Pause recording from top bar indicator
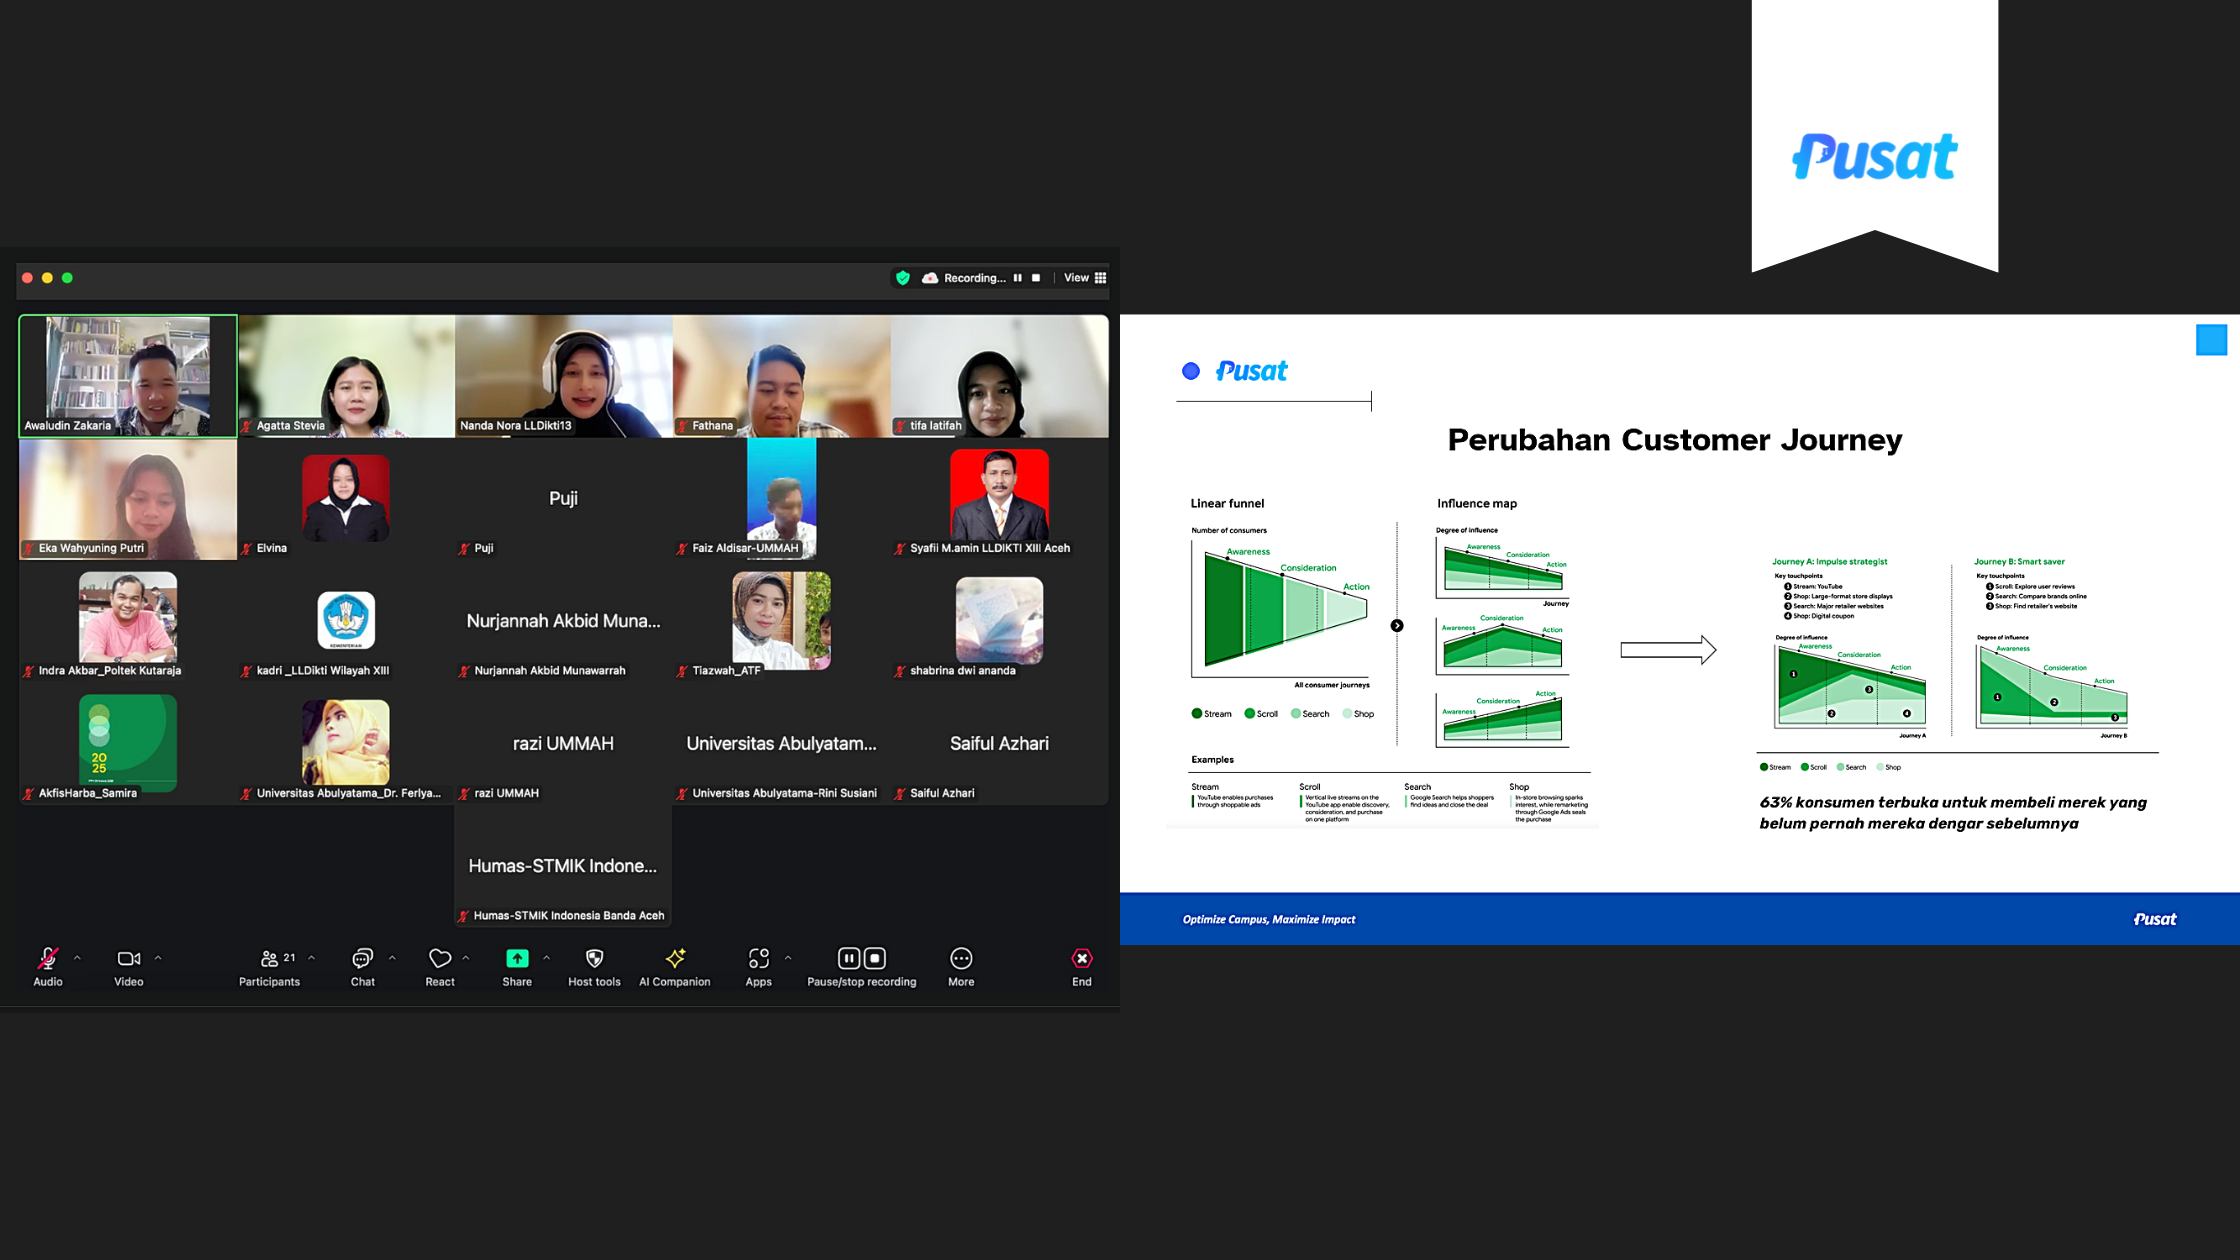 pos(1018,278)
